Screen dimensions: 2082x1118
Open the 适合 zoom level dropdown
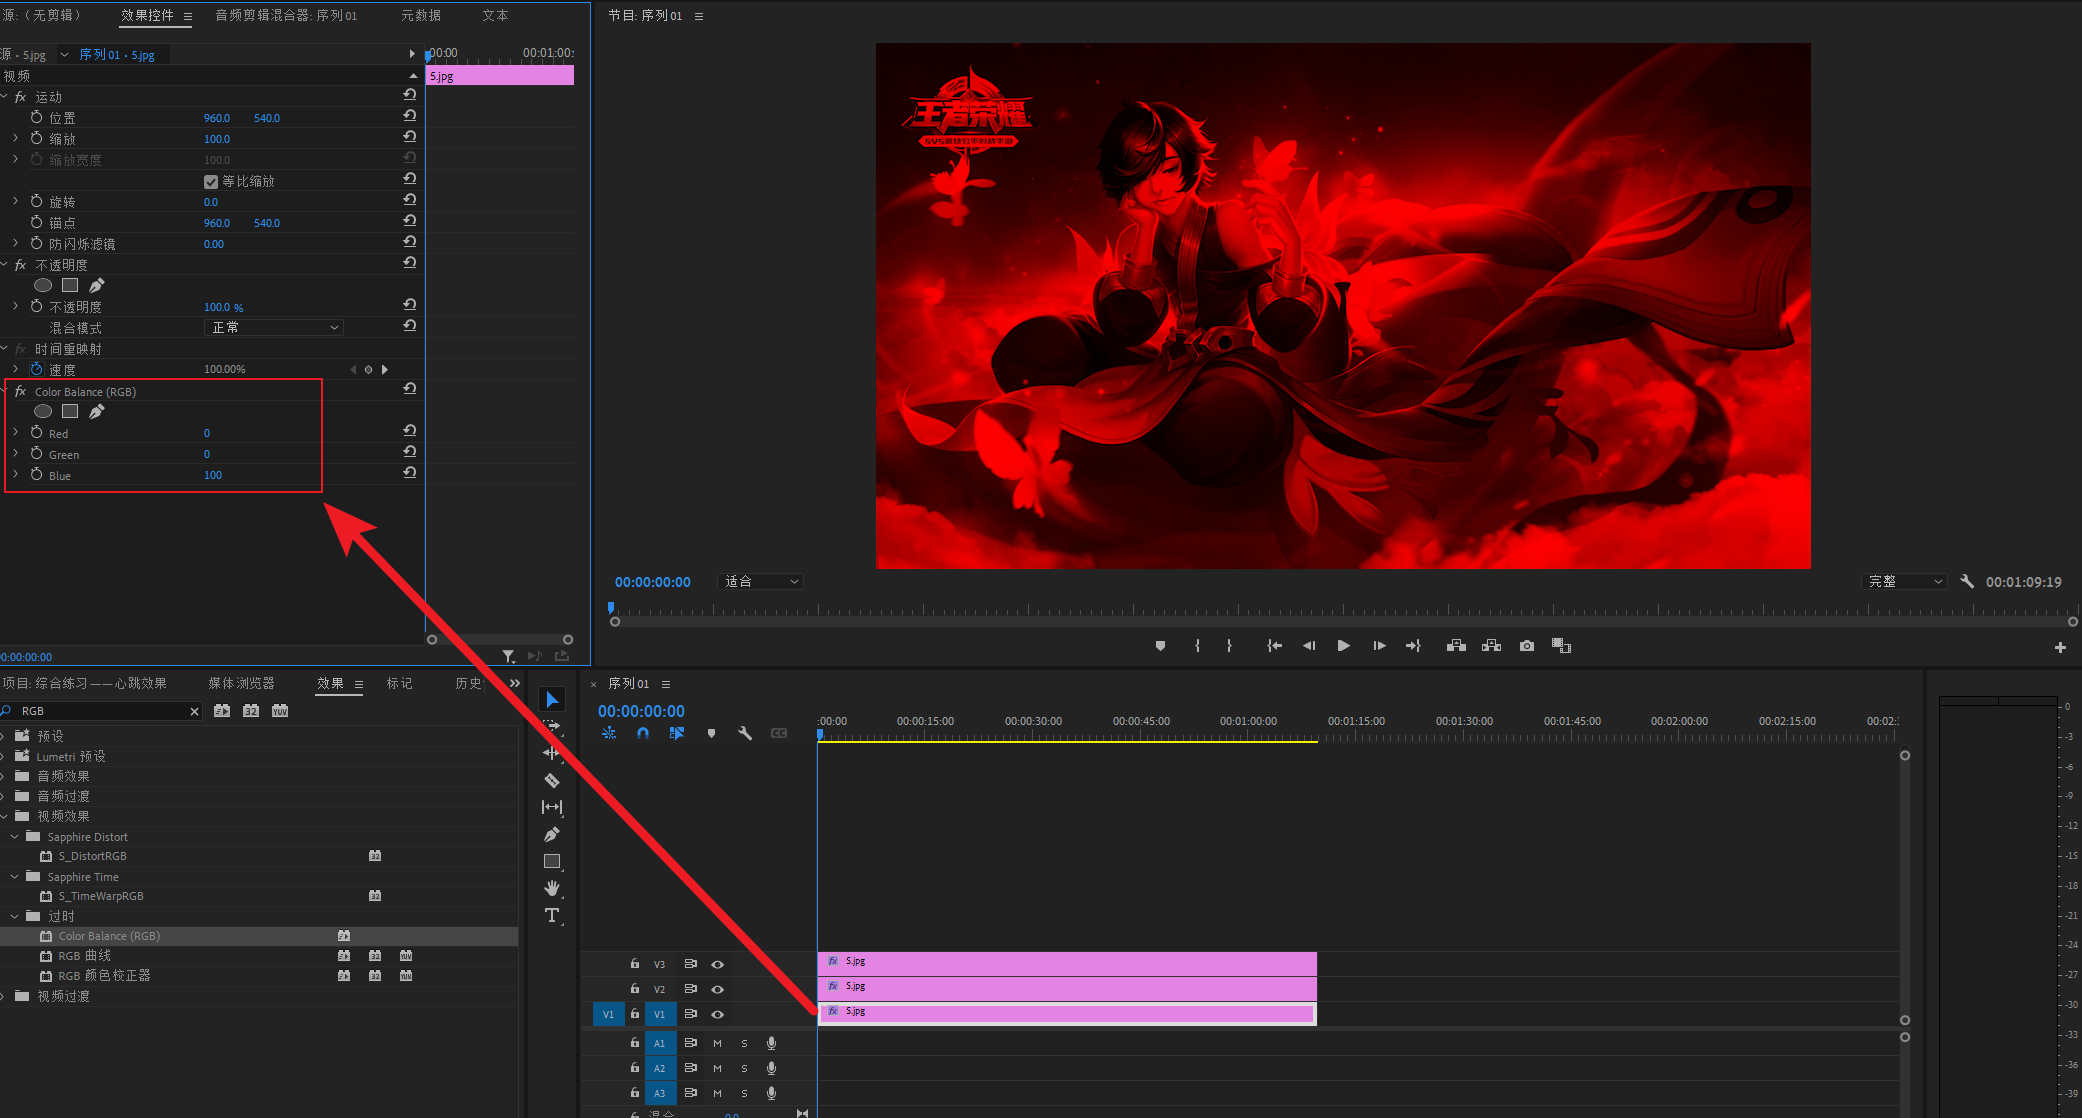click(x=760, y=582)
